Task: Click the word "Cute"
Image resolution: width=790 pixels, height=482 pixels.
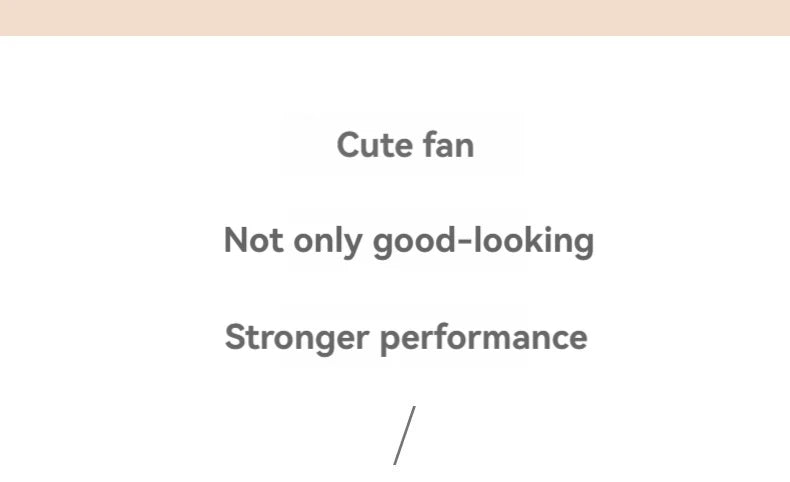Action: coord(374,145)
